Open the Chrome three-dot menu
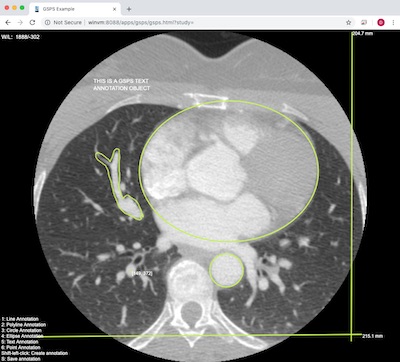400x362 pixels. click(393, 22)
